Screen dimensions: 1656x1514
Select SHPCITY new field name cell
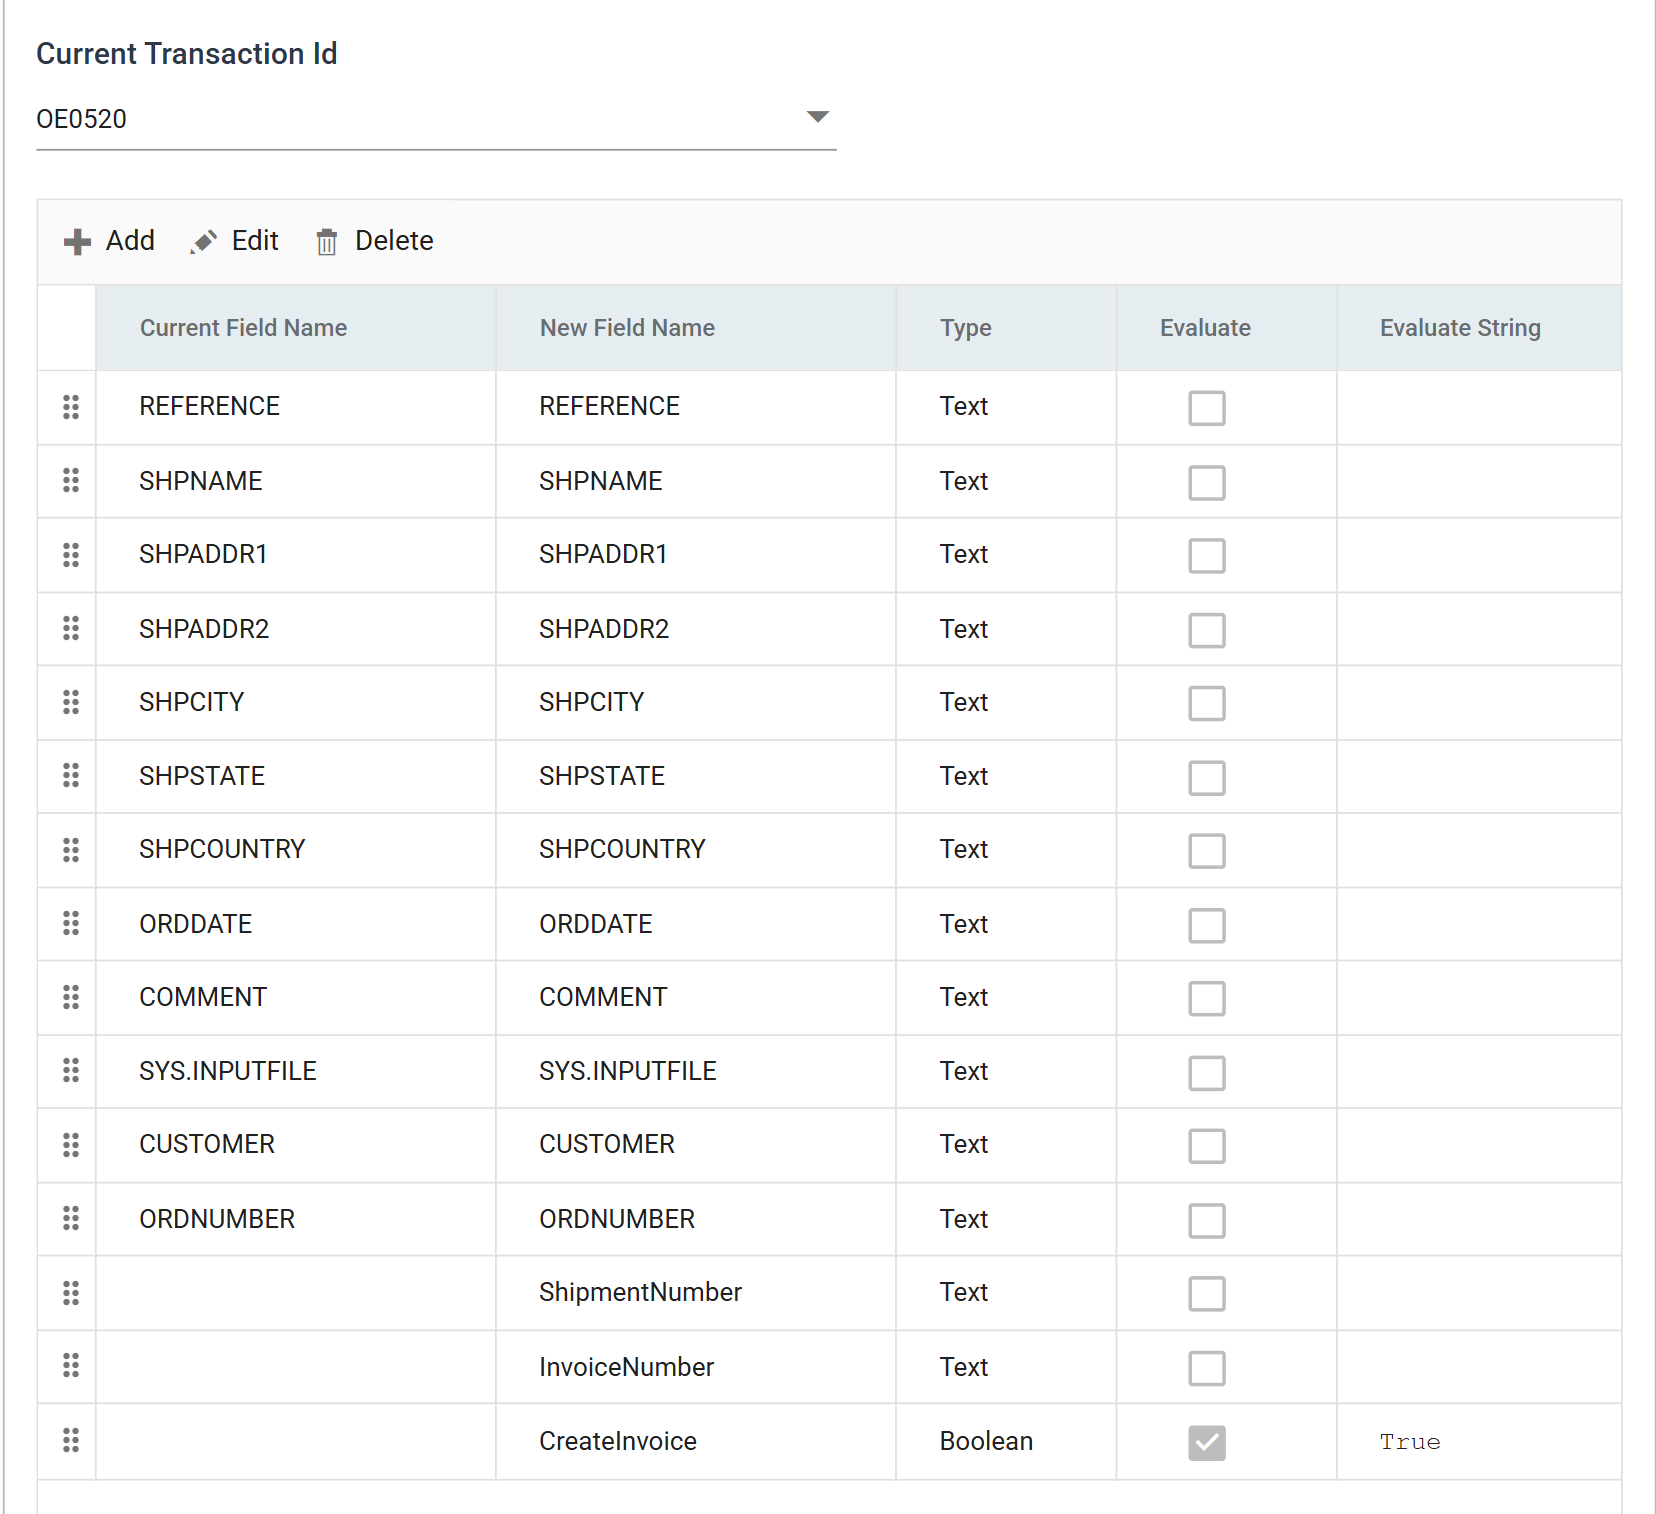(x=696, y=703)
